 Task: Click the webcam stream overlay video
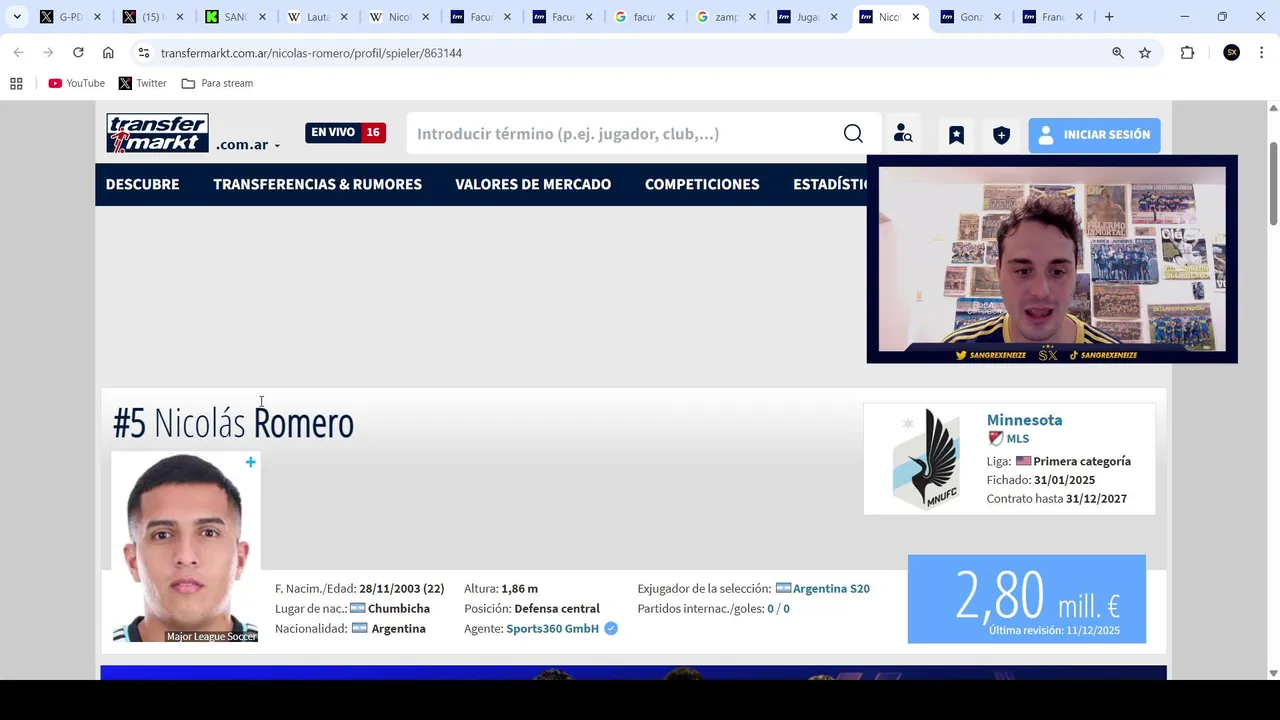coord(1052,259)
